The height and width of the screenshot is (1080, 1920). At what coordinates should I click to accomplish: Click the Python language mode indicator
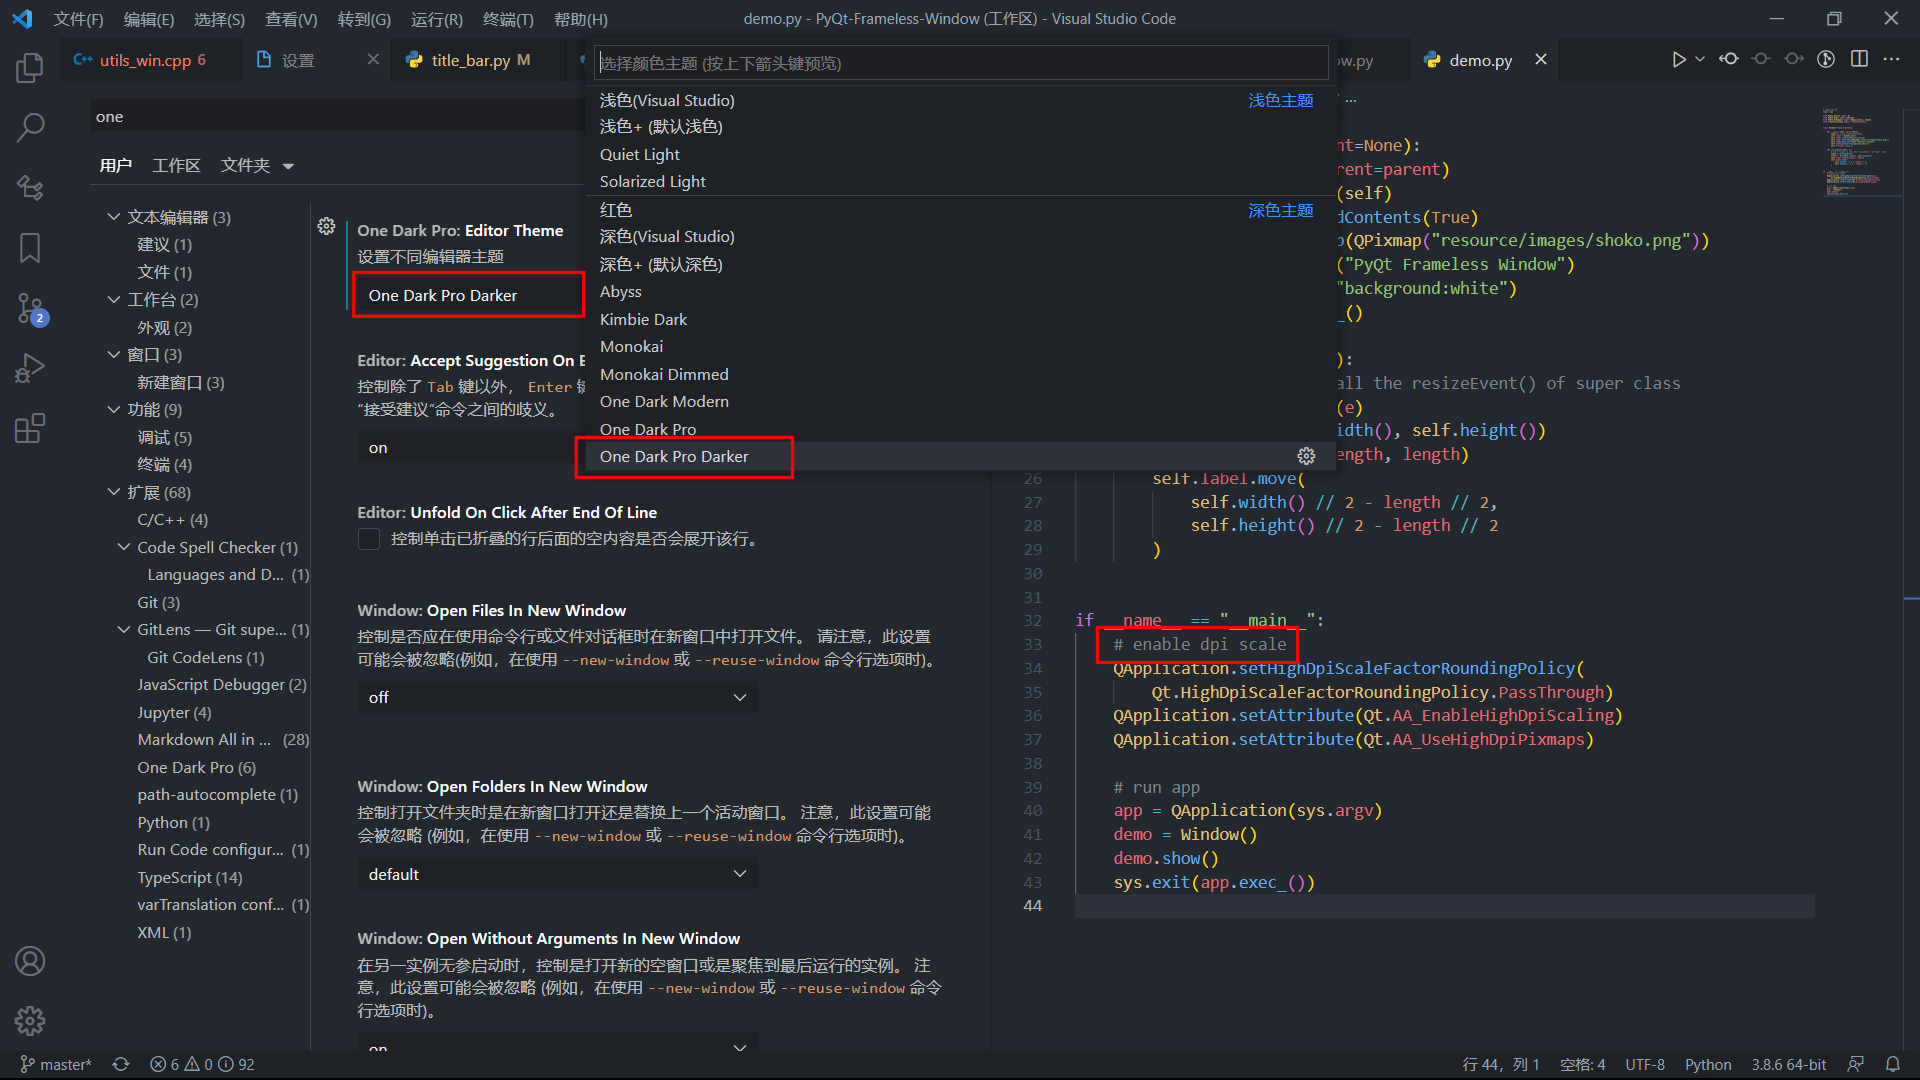1708,1065
